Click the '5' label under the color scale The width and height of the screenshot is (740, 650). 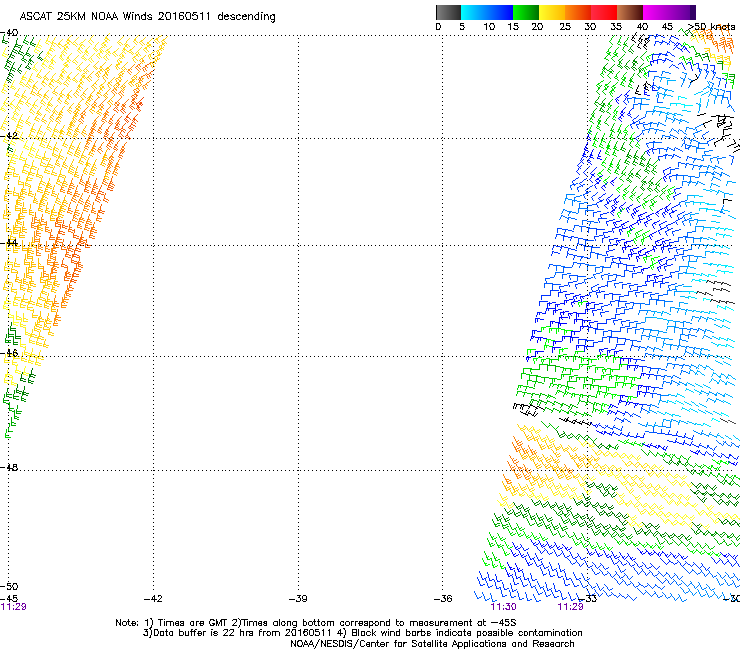[462, 27]
